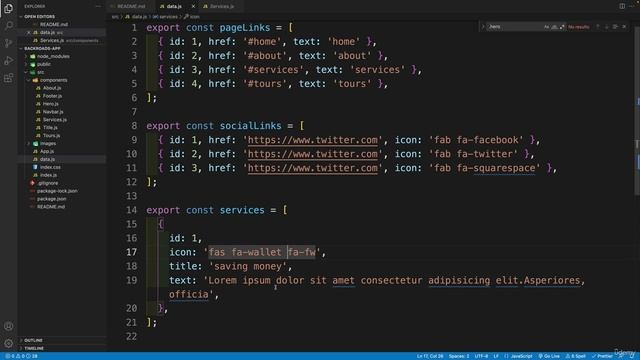Toggle Use Regular Expression in the find widget
The height and width of the screenshot is (360, 640).
coord(562,27)
